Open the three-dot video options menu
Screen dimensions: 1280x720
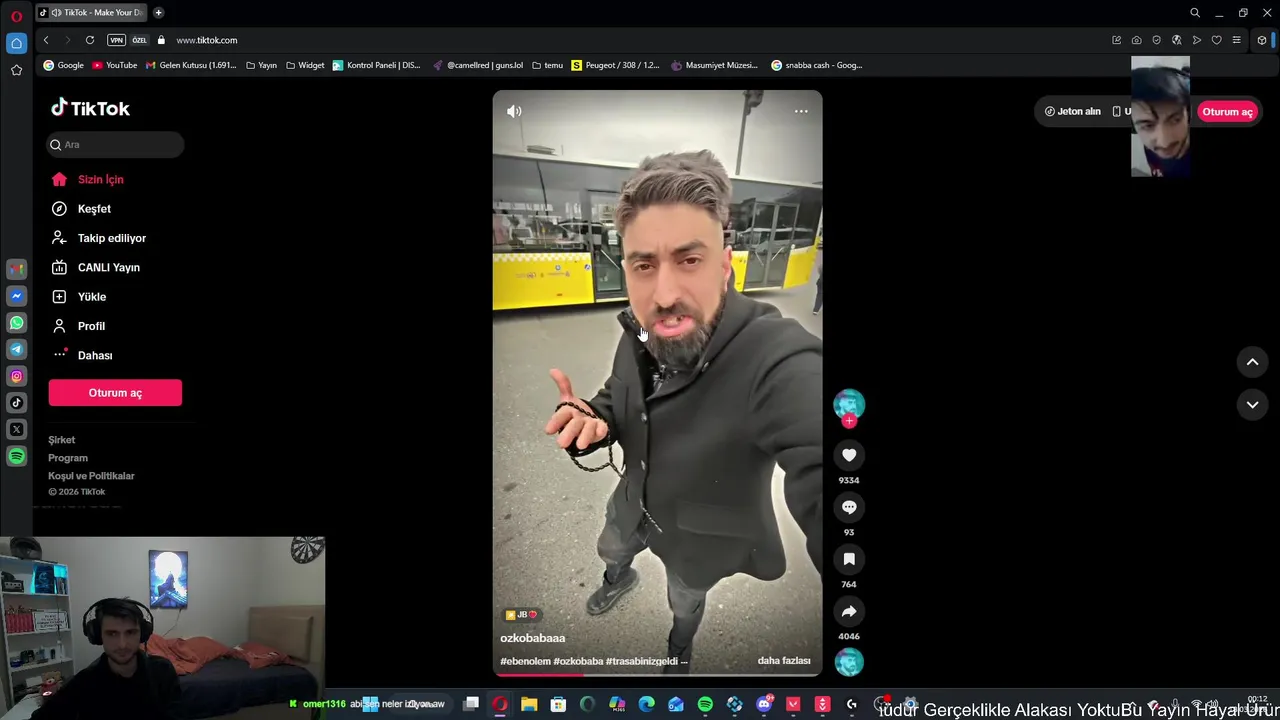[x=801, y=111]
